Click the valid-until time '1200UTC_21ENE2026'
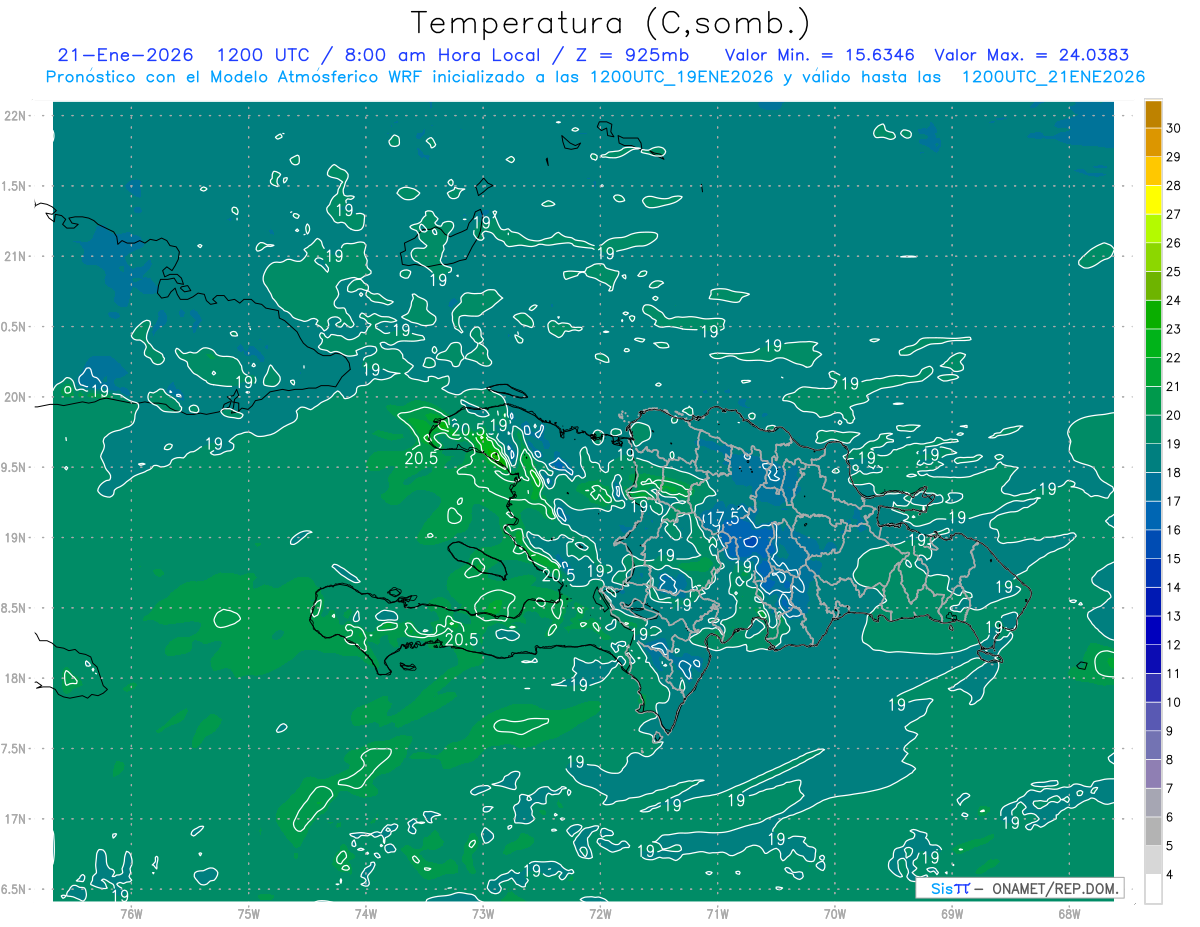This screenshot has height=927, width=1200. tap(1053, 77)
